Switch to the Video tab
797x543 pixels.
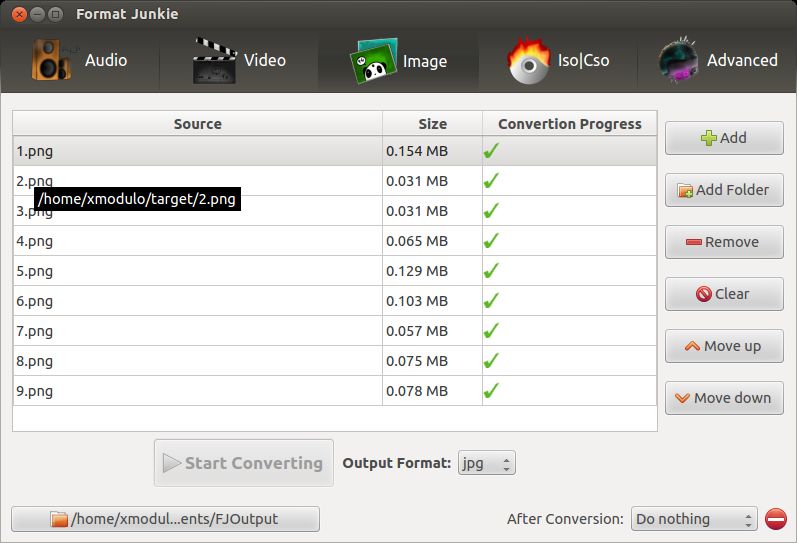point(239,60)
